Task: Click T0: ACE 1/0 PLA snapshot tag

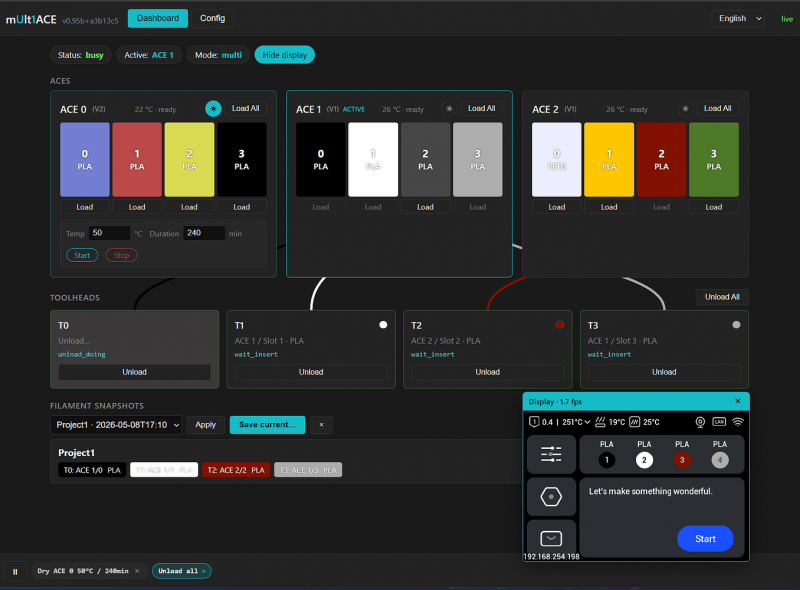Action: click(92, 470)
